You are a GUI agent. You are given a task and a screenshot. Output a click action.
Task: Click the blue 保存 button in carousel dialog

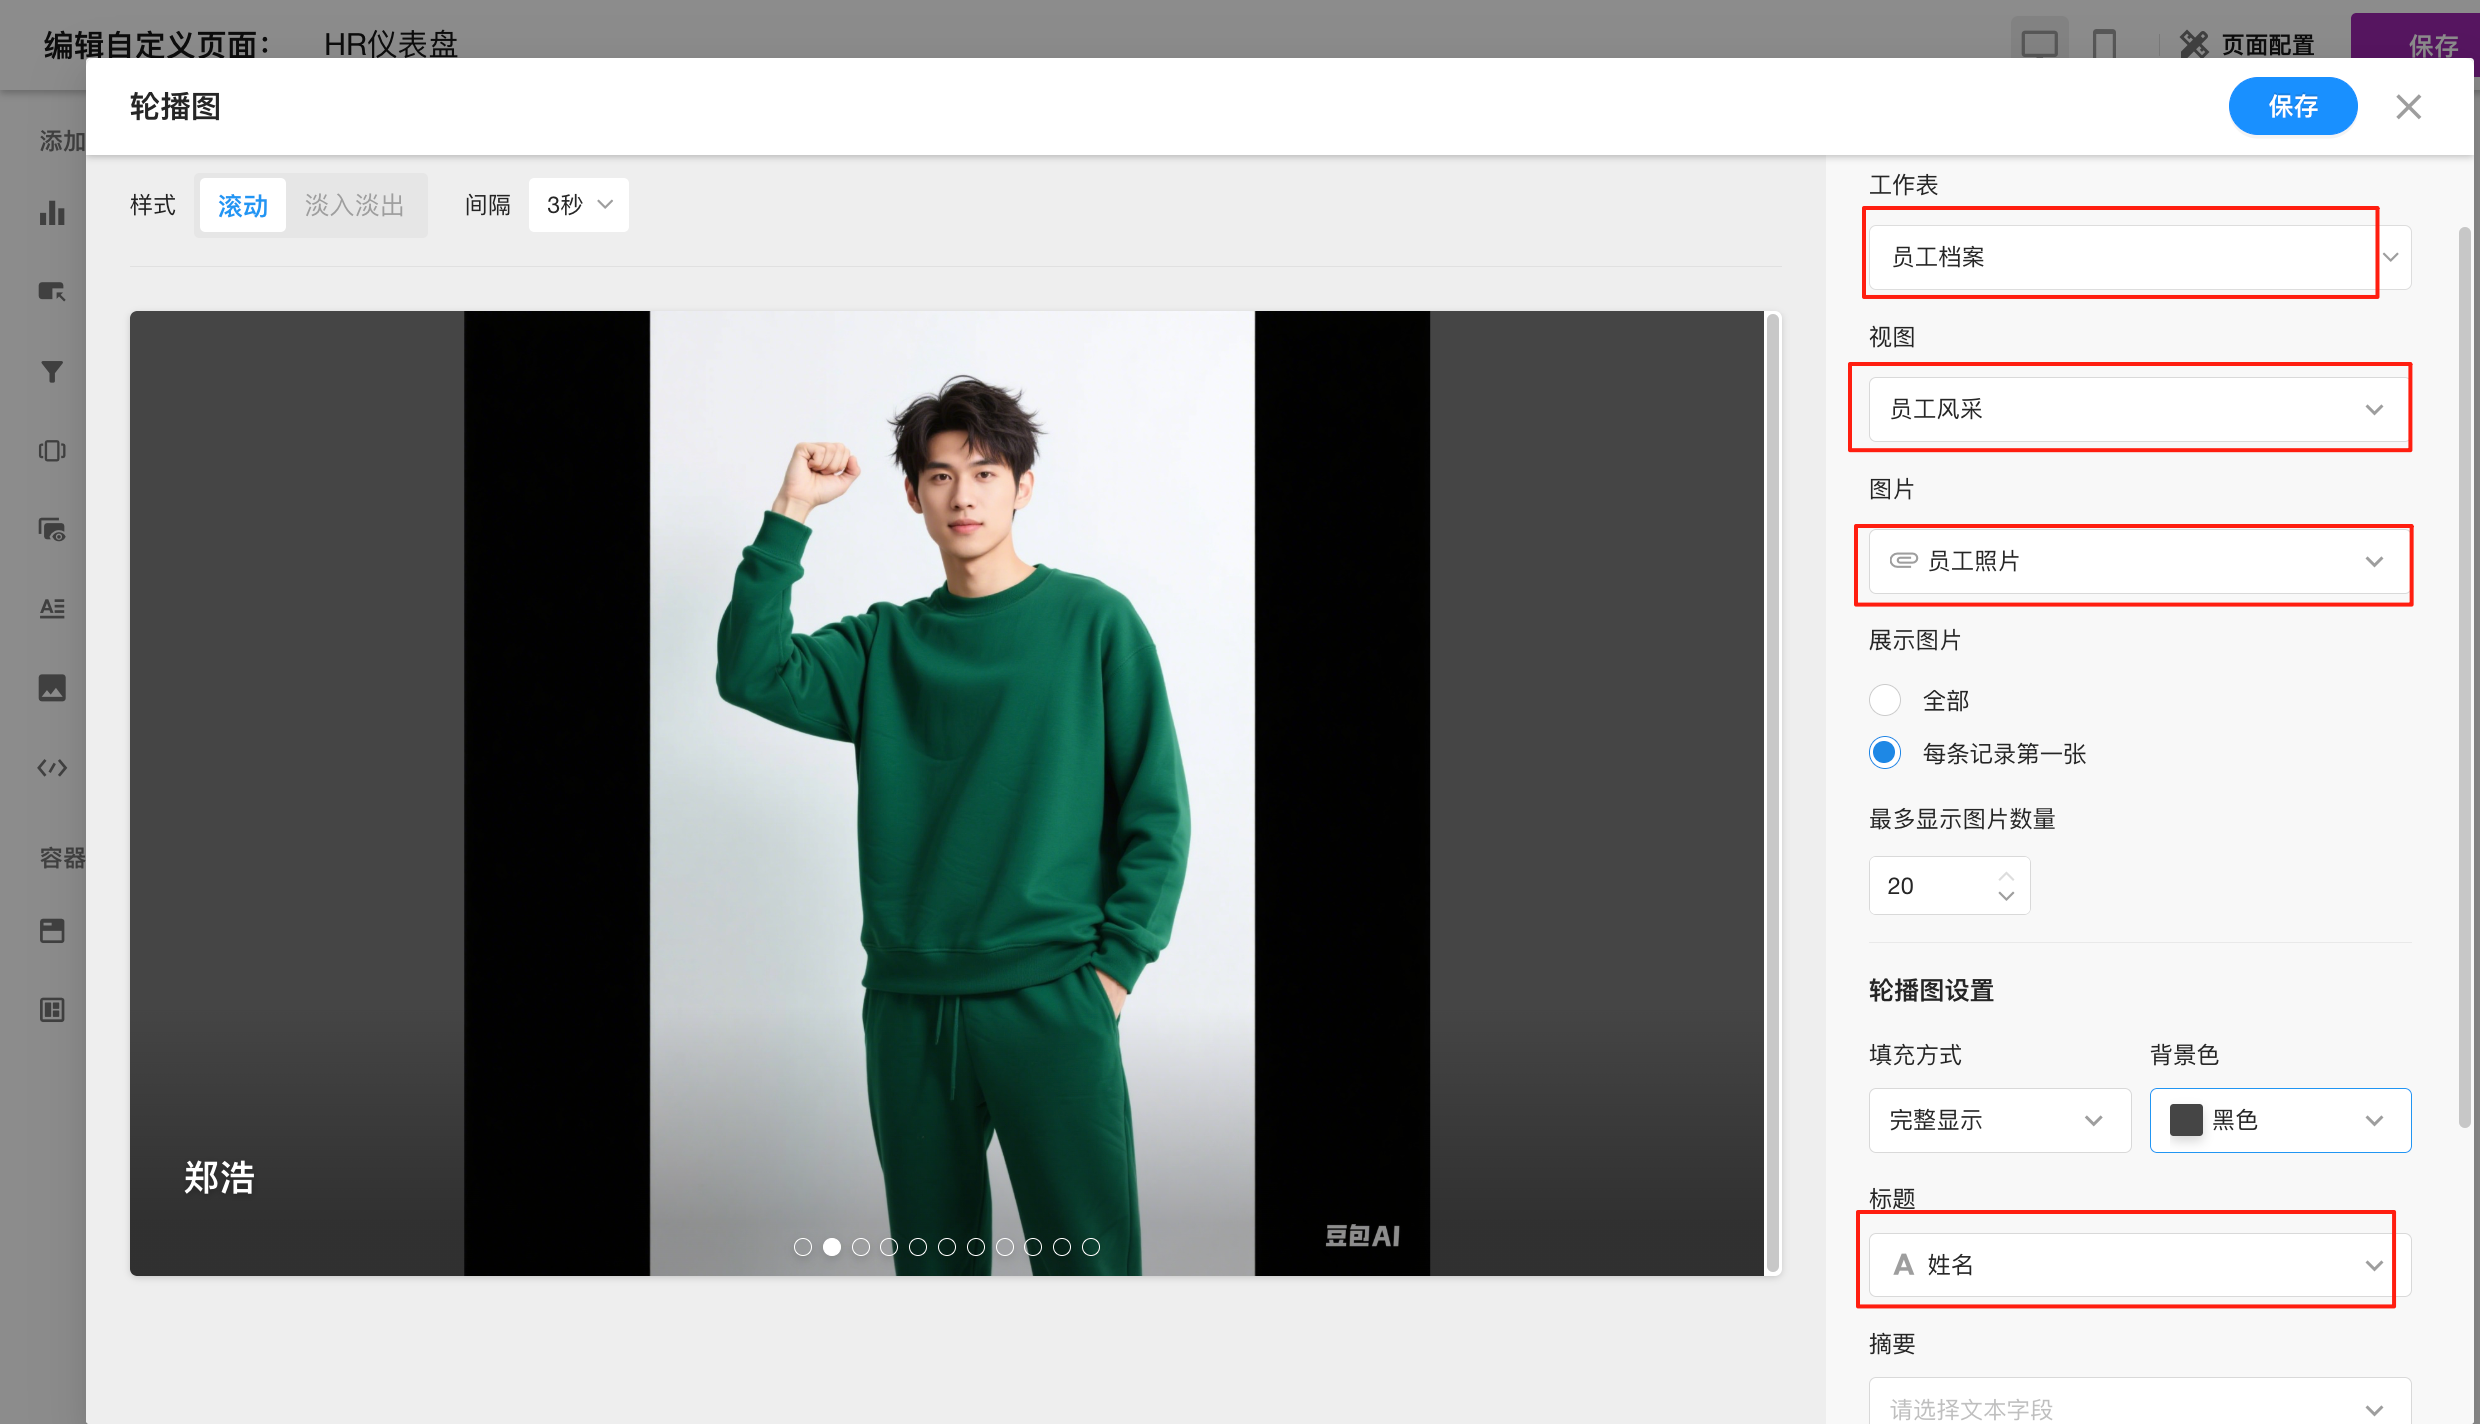pos(2292,106)
